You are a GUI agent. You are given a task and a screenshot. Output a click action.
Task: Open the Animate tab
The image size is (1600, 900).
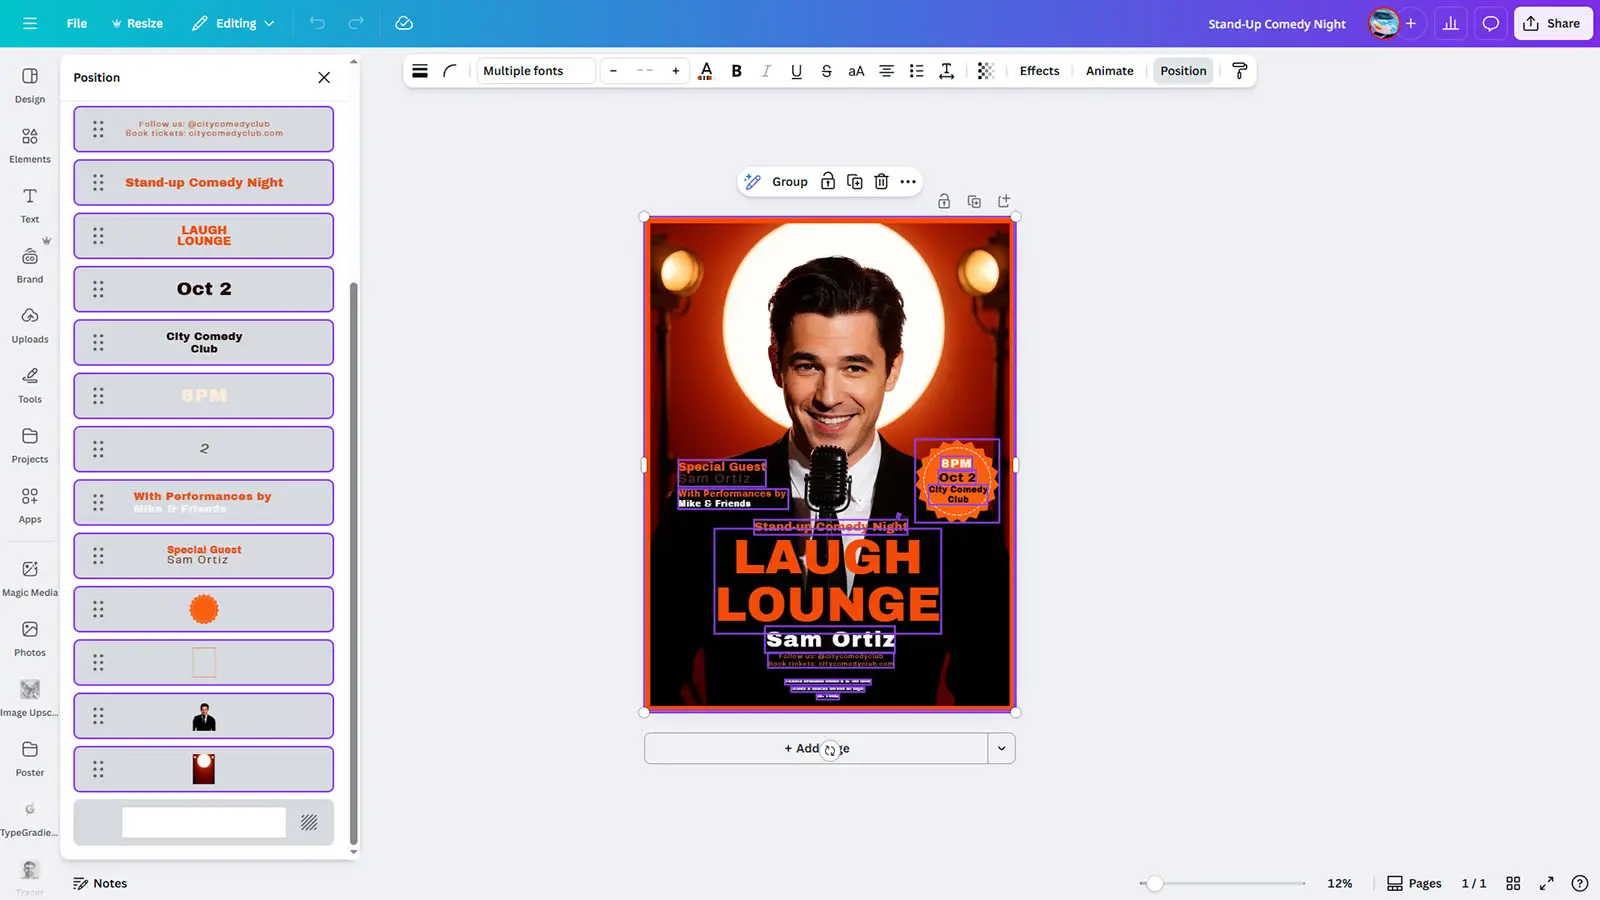1109,71
